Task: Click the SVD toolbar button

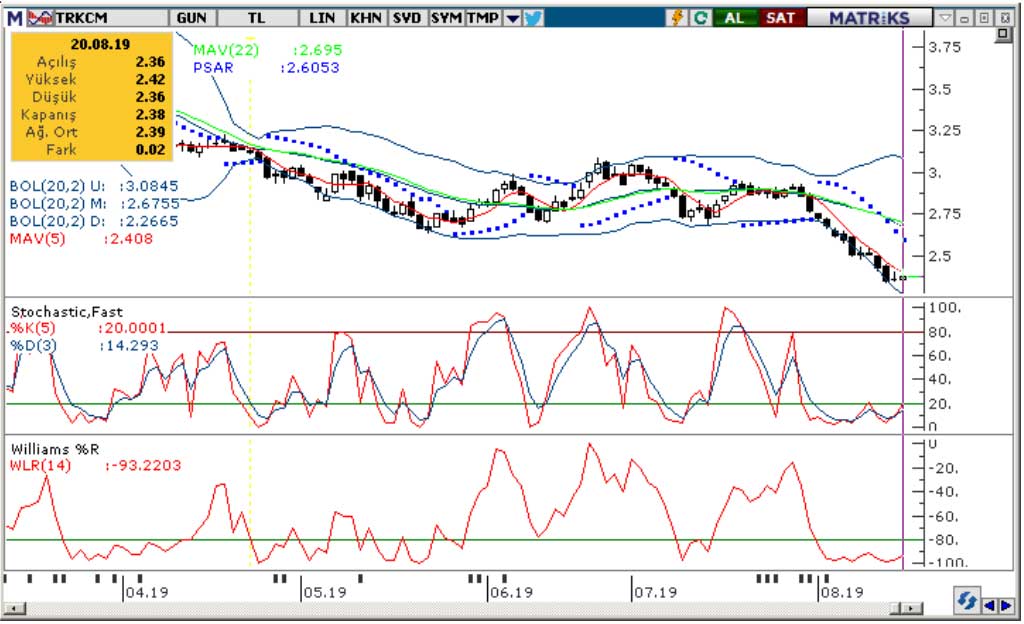Action: 407,18
